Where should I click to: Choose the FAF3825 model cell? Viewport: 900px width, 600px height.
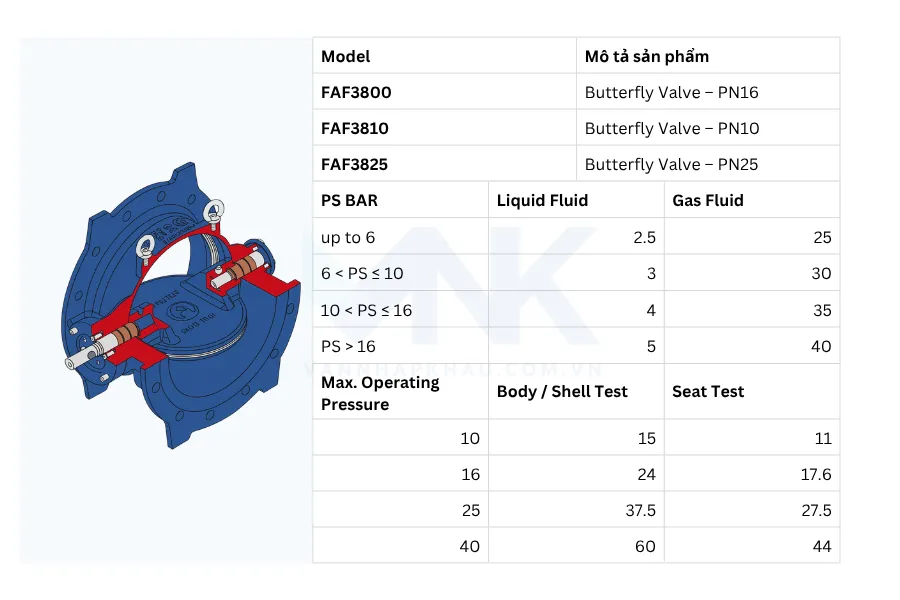pos(355,164)
